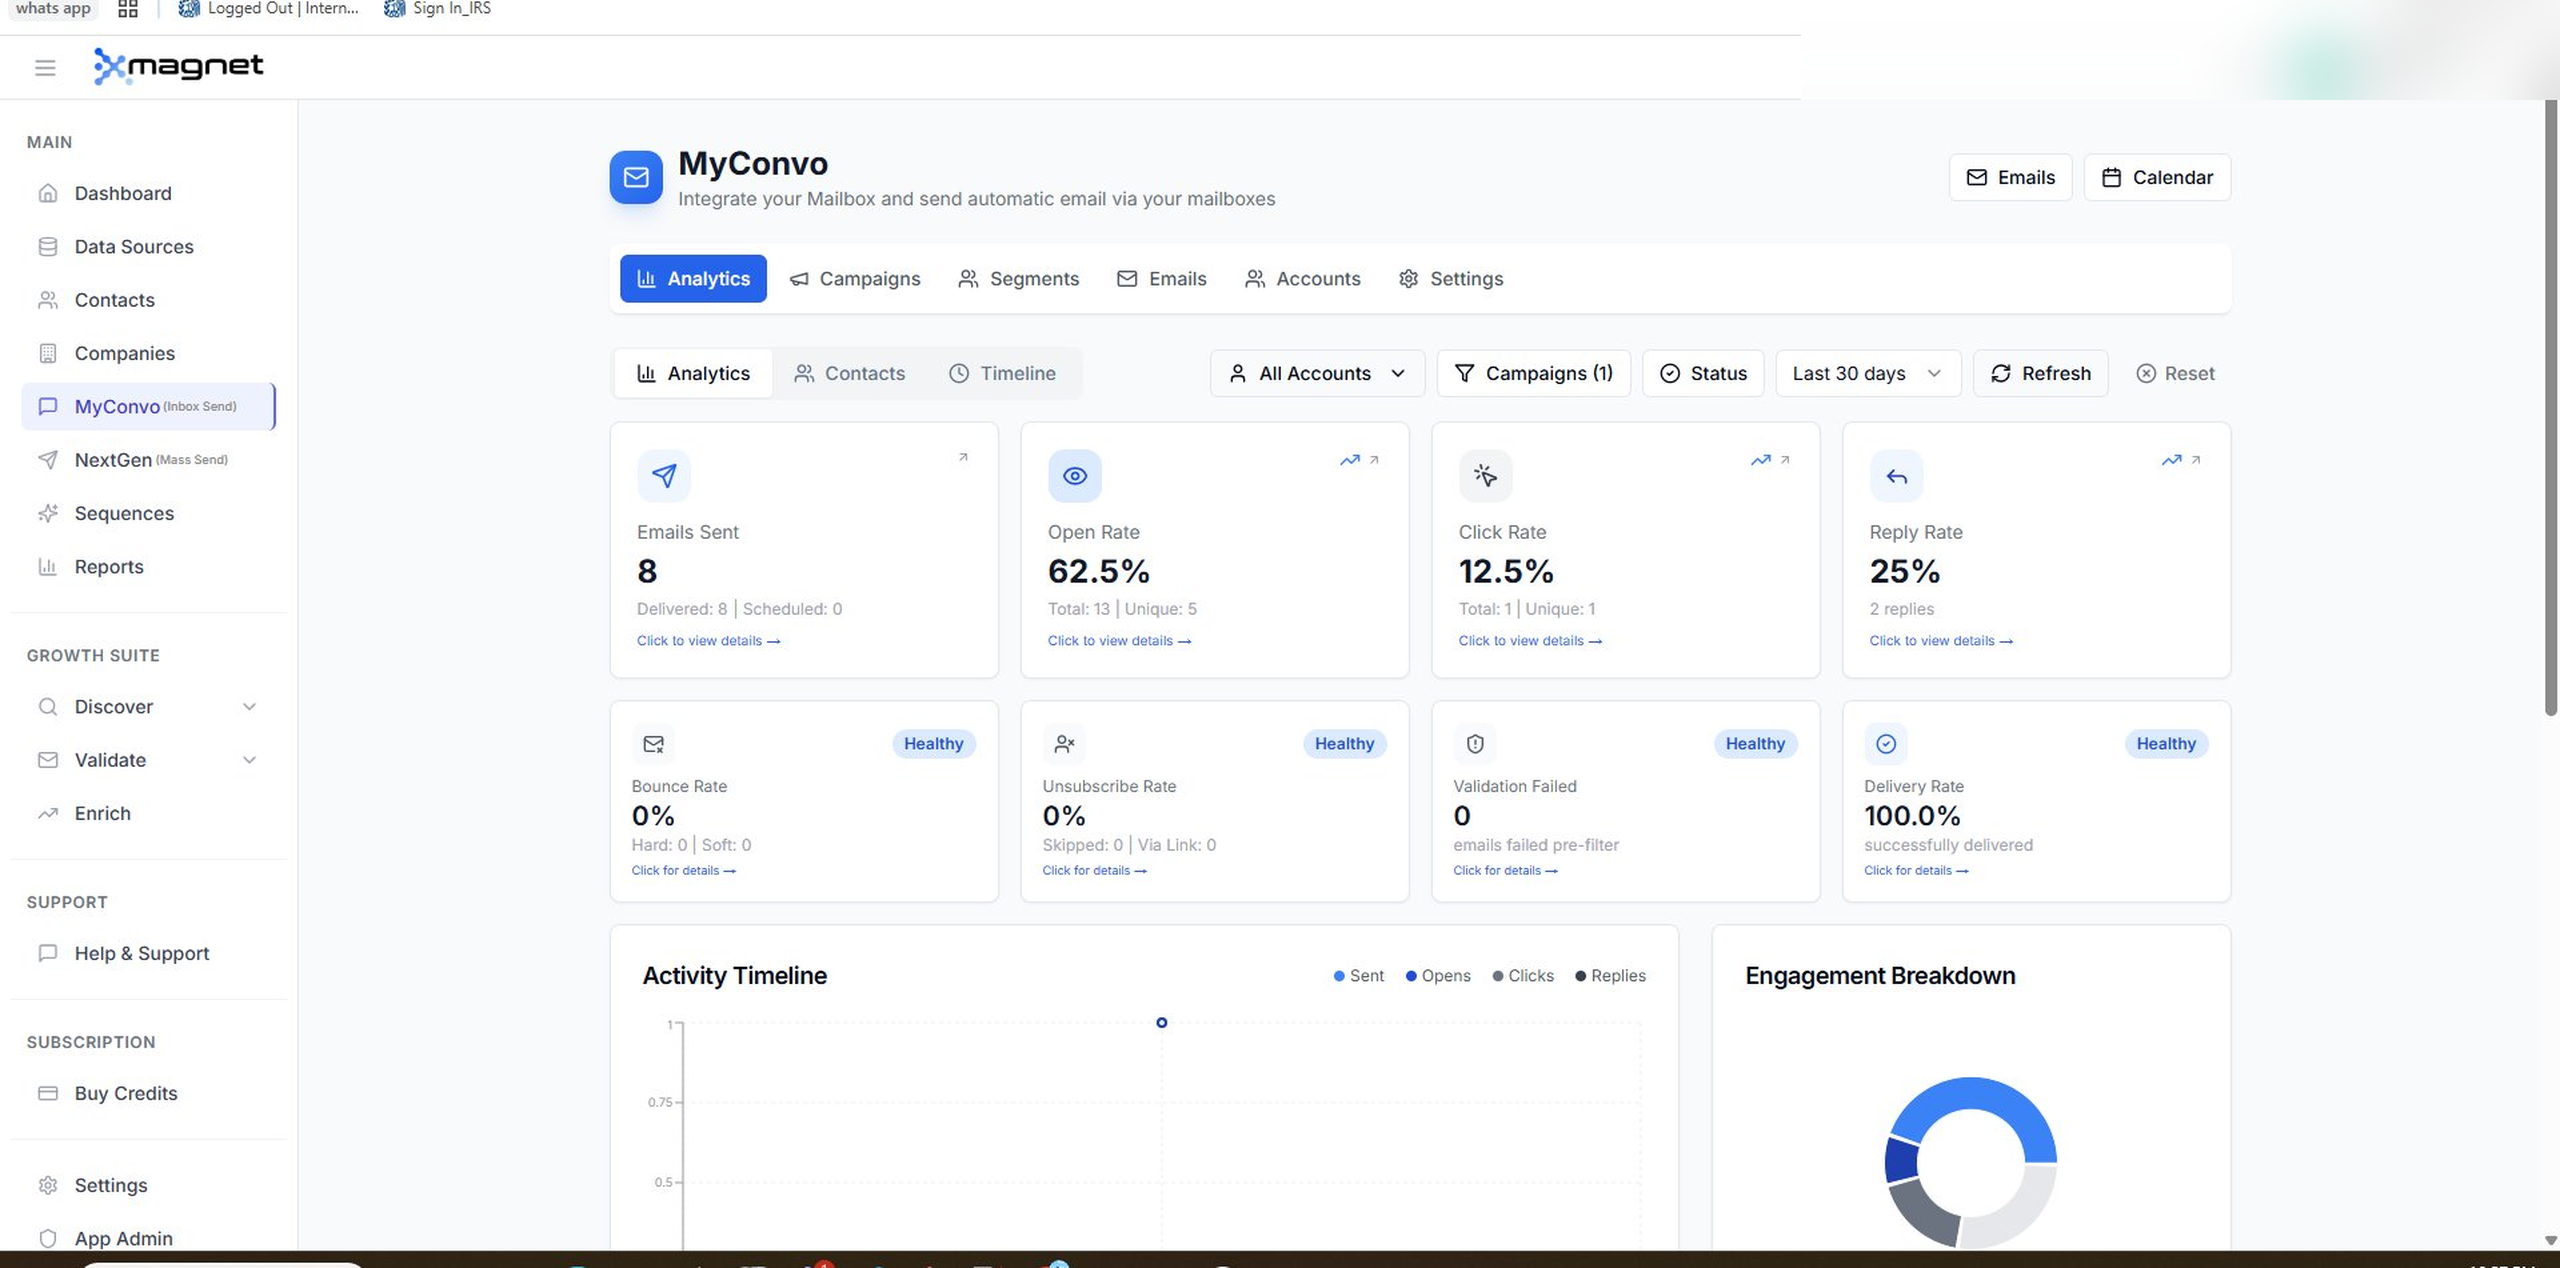Click the Calendar button at top right
Image resolution: width=2560 pixels, height=1268 pixels.
click(2157, 177)
